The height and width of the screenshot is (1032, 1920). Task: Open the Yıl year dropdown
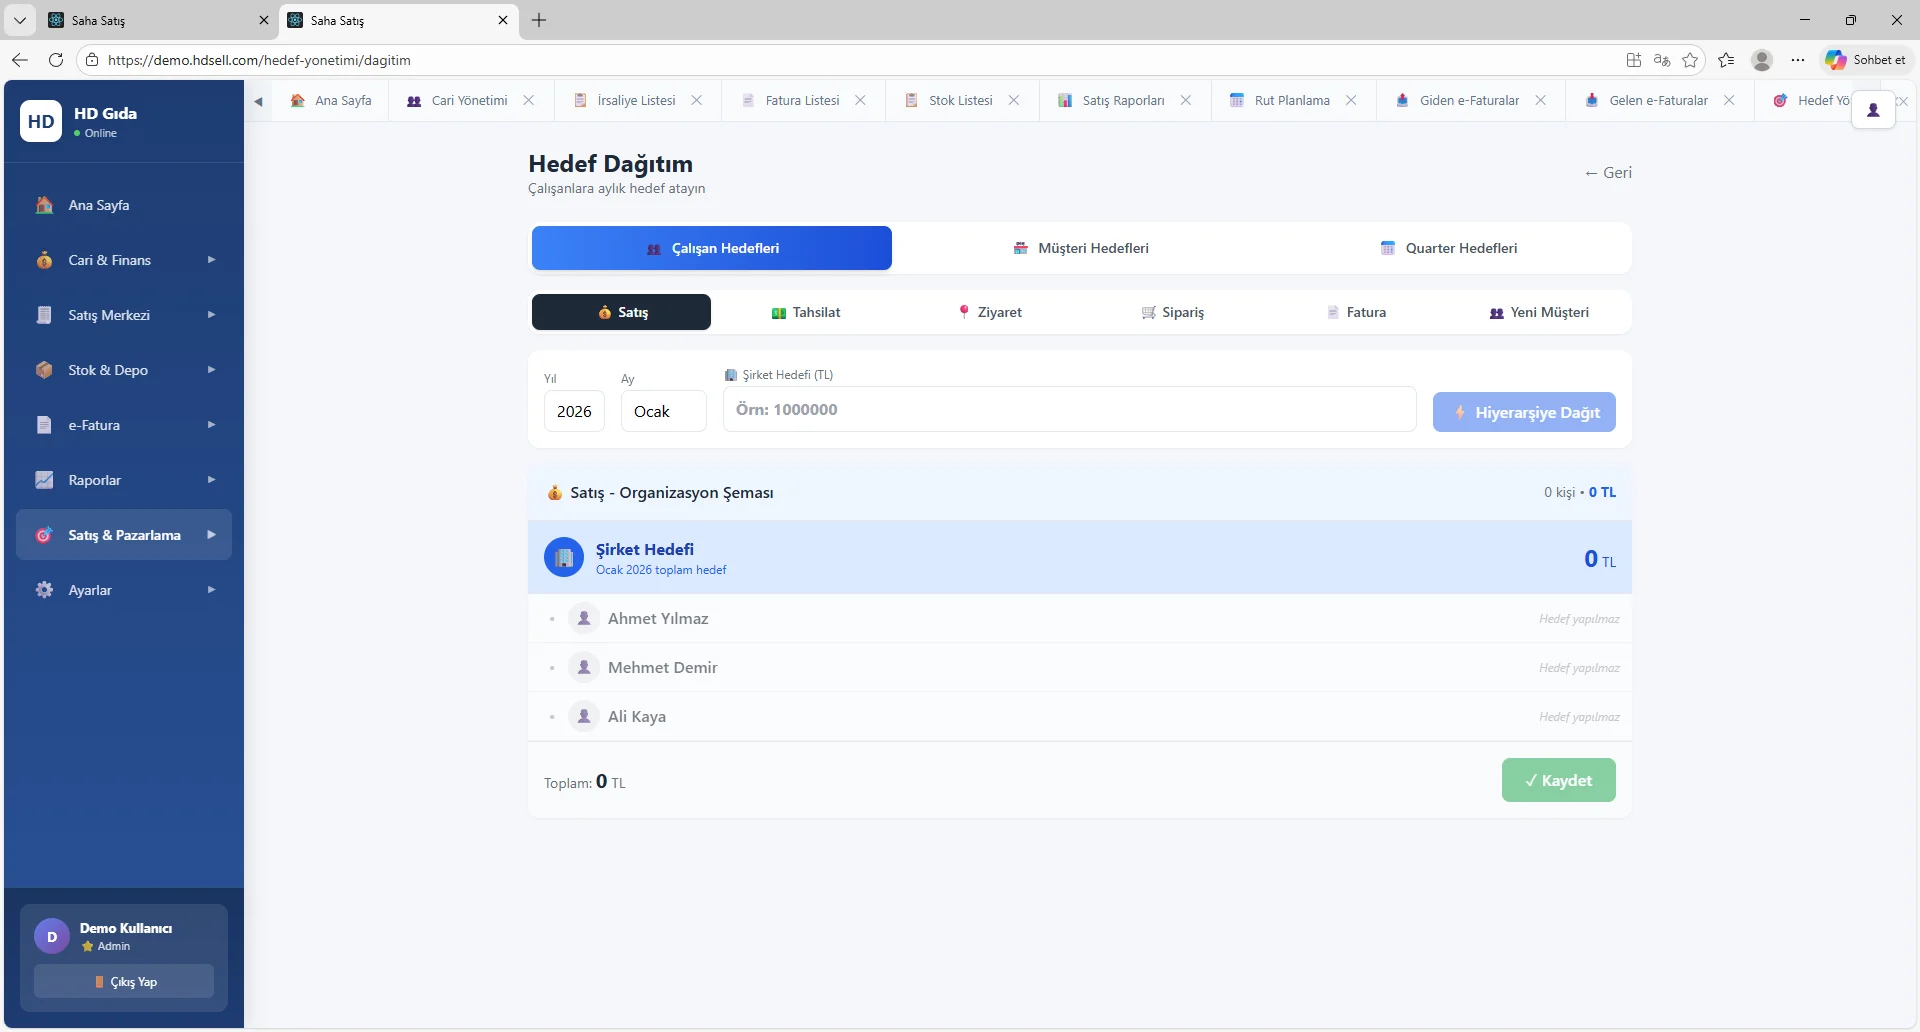[x=574, y=411]
